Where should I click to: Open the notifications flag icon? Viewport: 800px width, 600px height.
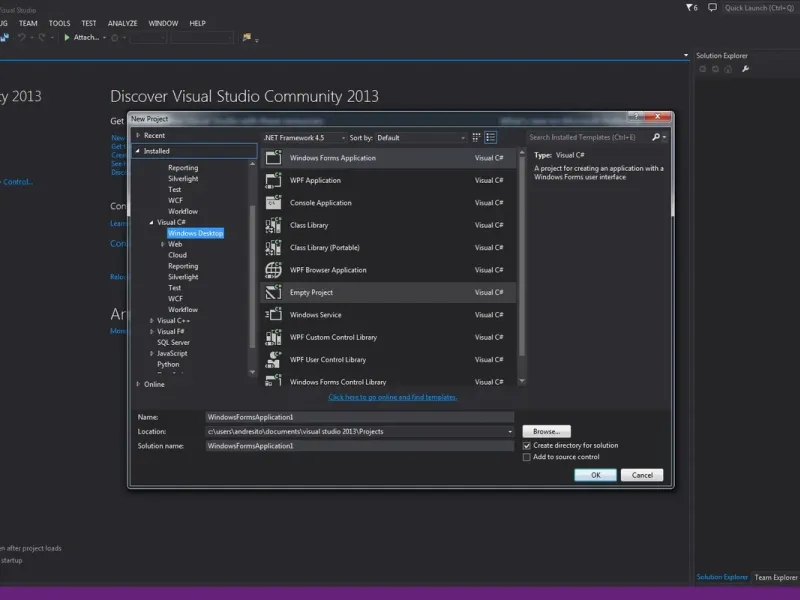(x=691, y=8)
